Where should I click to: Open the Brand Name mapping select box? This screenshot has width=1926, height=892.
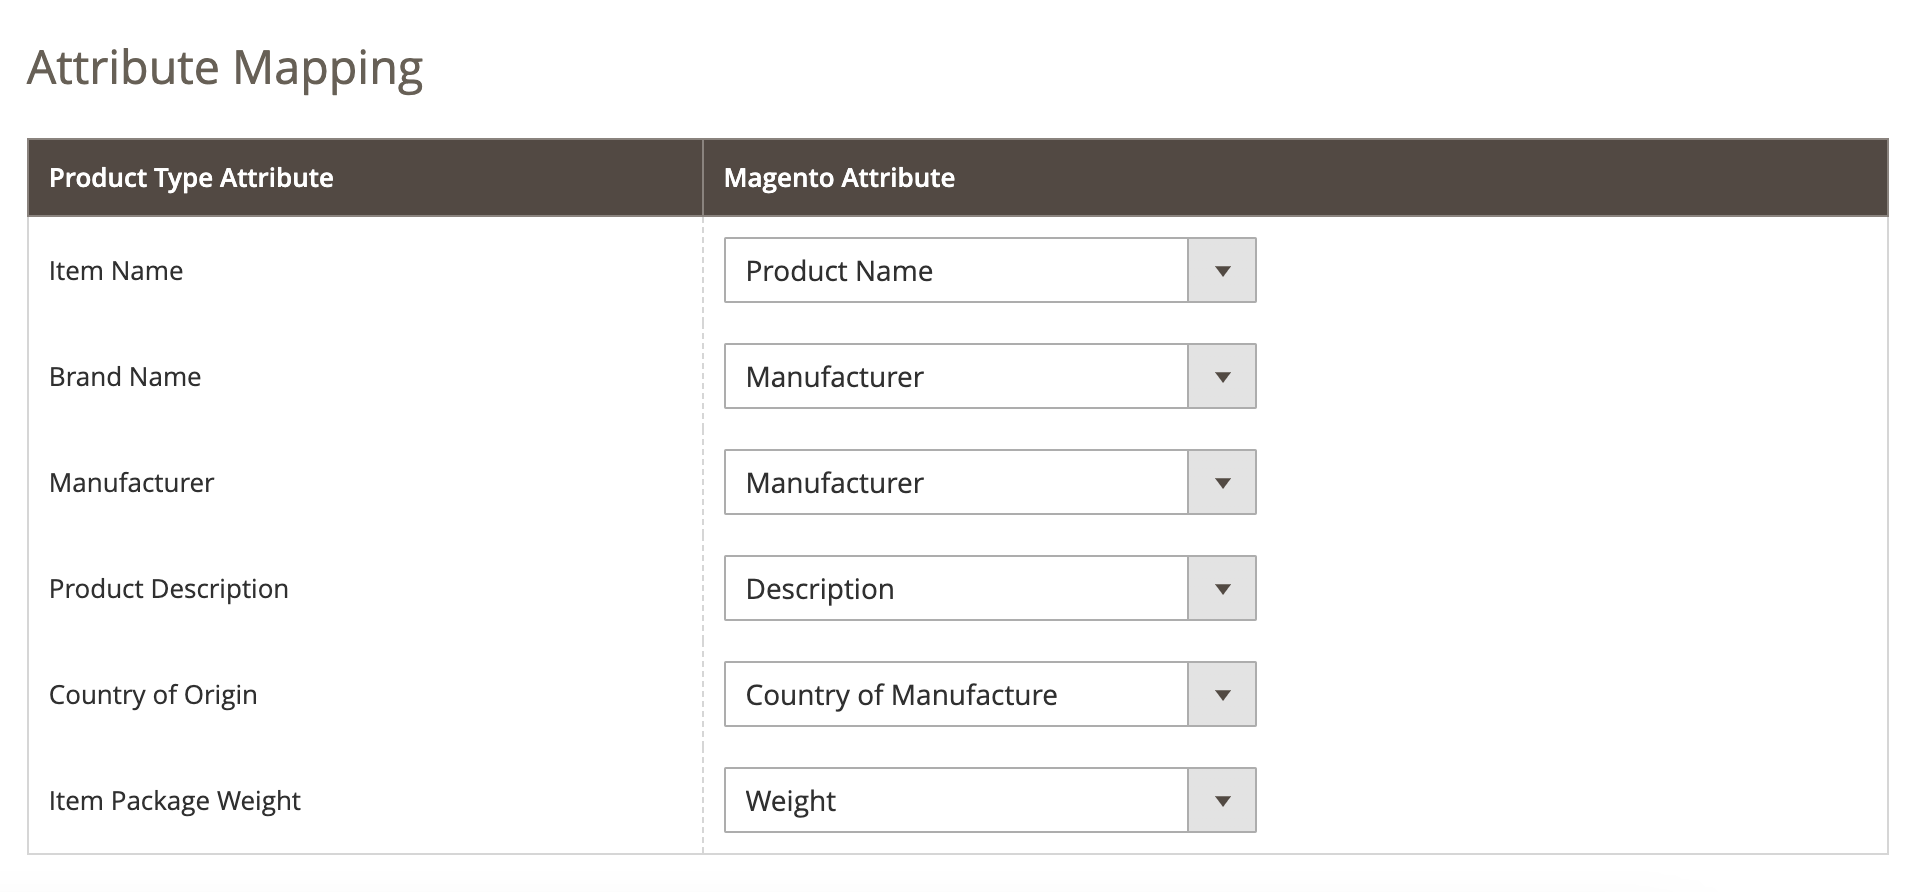coord(955,376)
